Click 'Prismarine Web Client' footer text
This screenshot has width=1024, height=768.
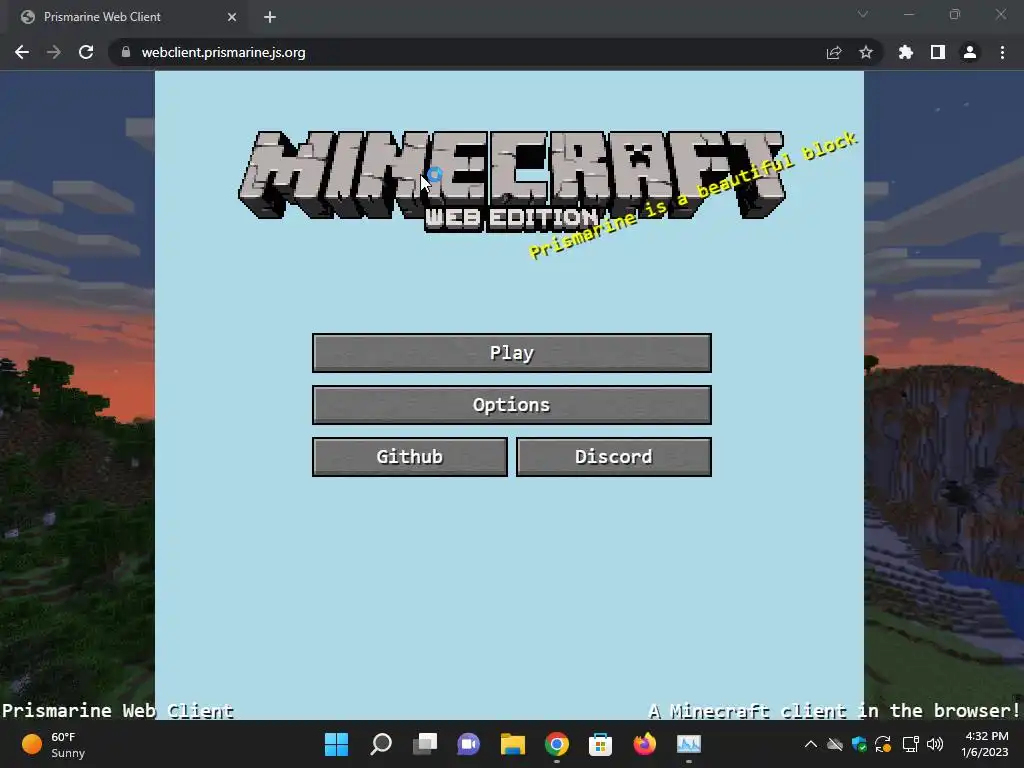(x=118, y=711)
